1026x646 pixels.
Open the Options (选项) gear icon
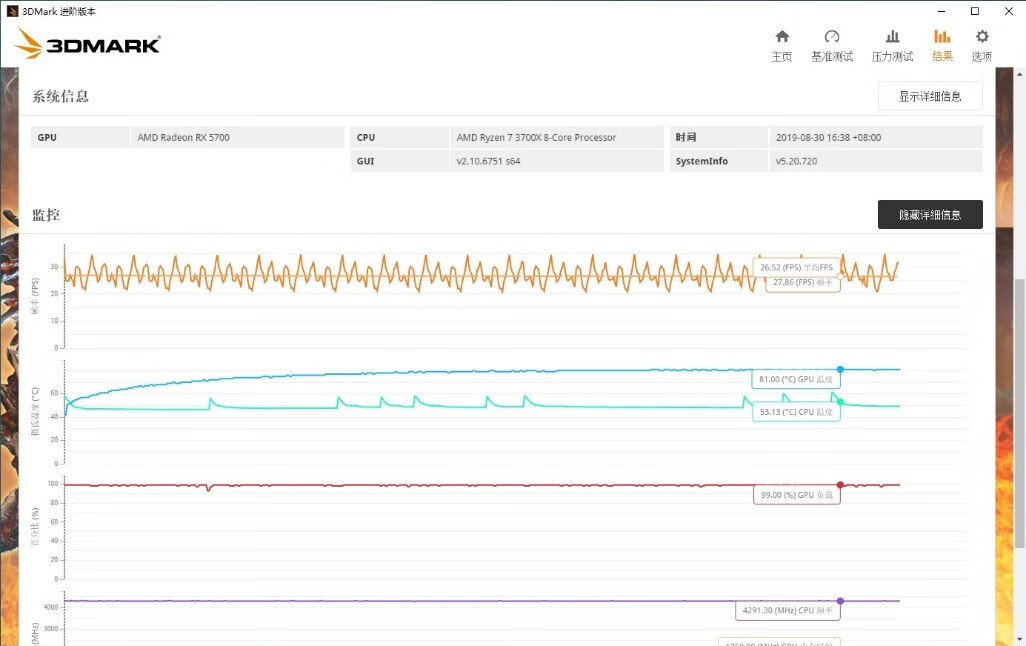point(982,37)
